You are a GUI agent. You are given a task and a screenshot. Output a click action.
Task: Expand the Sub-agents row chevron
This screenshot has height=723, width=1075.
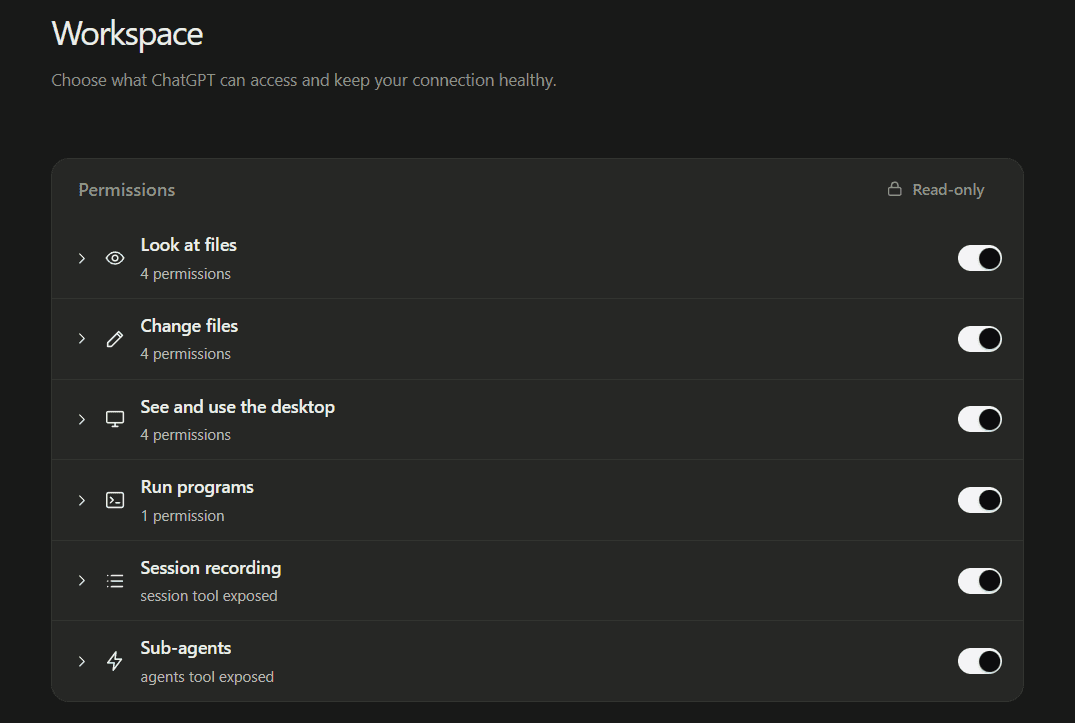(x=82, y=661)
